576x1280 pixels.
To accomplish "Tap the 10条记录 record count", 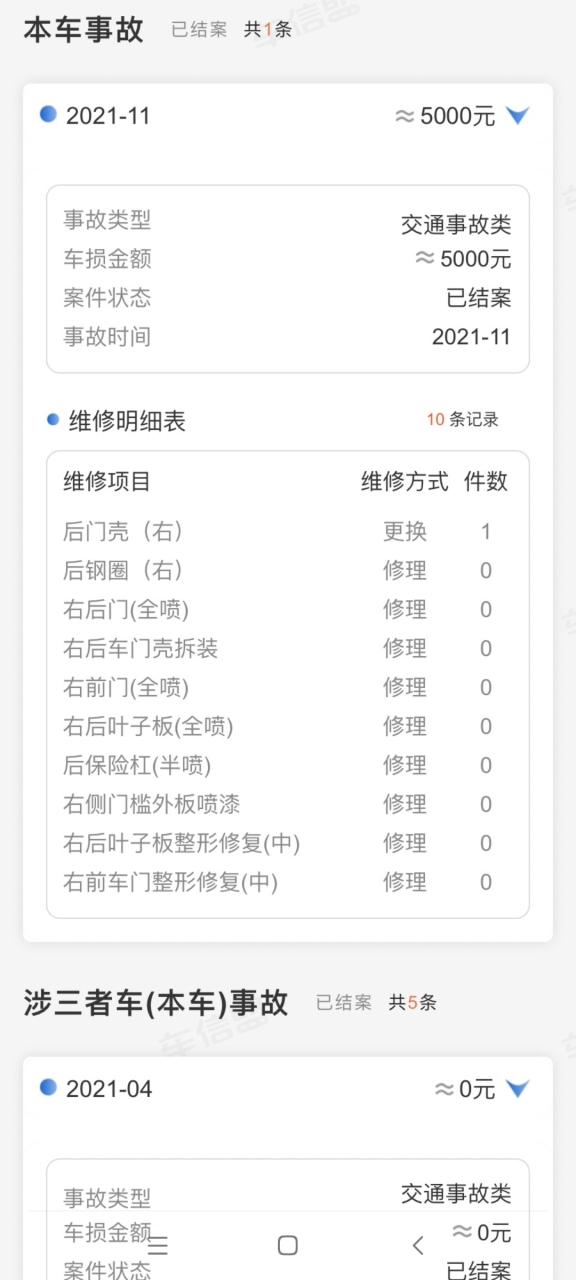I will [462, 420].
